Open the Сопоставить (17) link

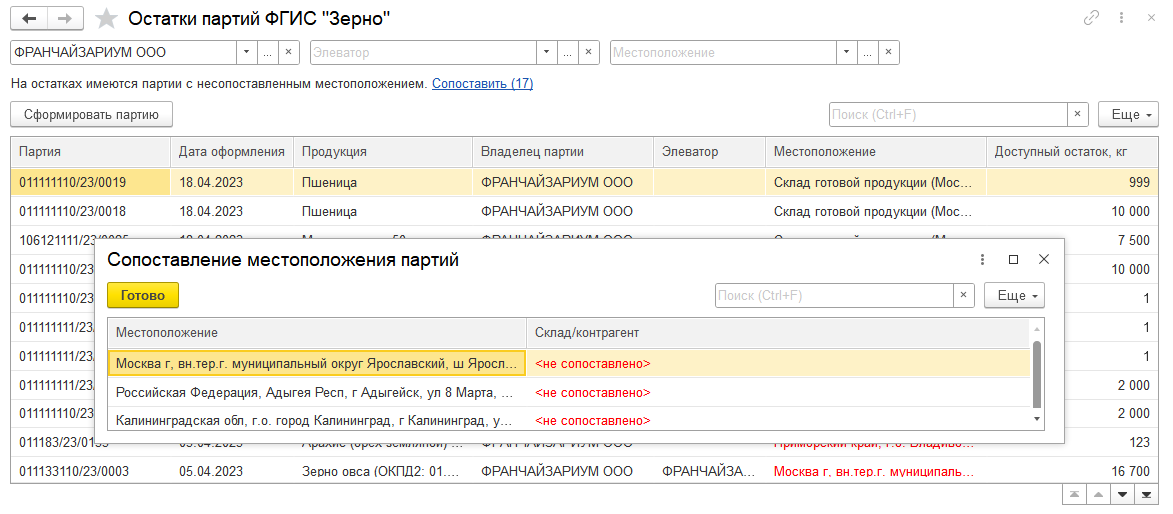[482, 84]
